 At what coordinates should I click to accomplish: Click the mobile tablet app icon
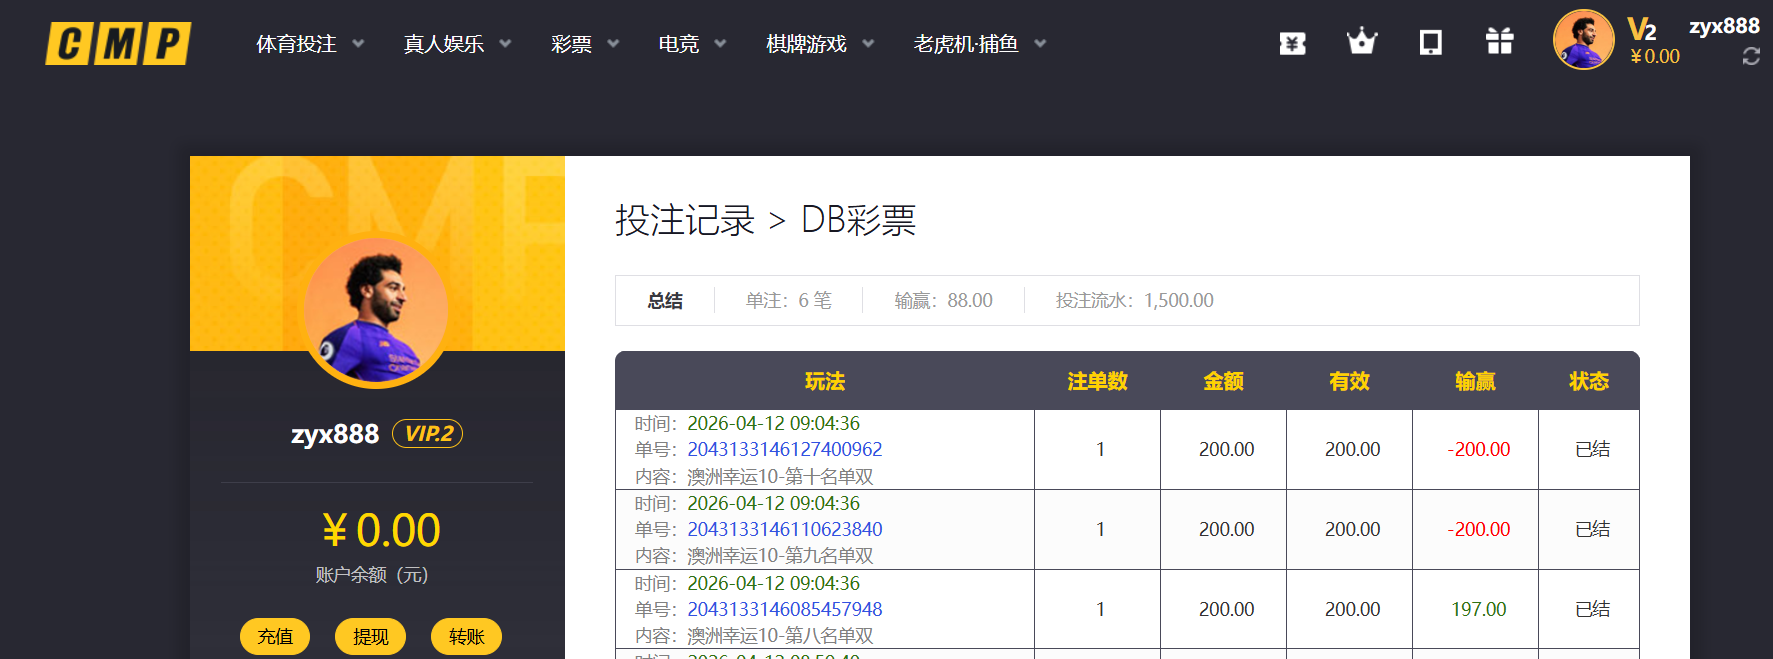pos(1430,43)
